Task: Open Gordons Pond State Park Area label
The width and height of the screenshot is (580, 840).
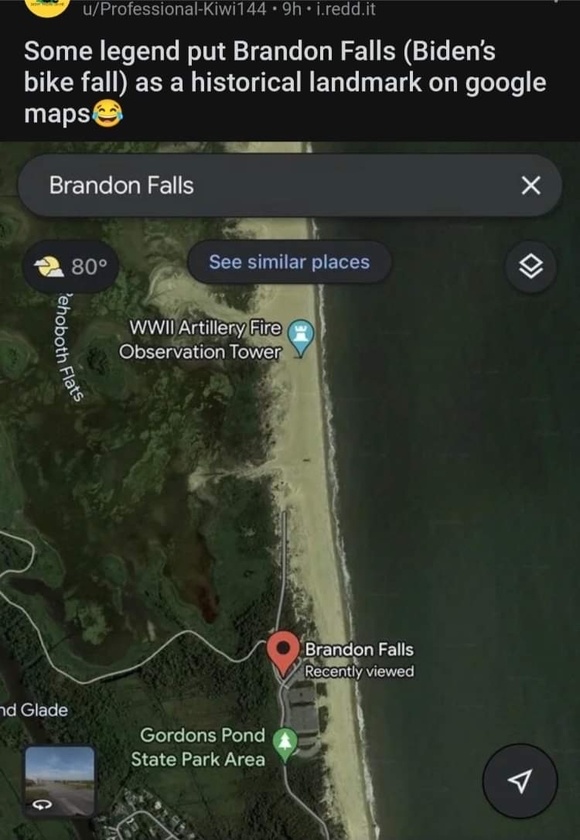Action: (x=198, y=747)
